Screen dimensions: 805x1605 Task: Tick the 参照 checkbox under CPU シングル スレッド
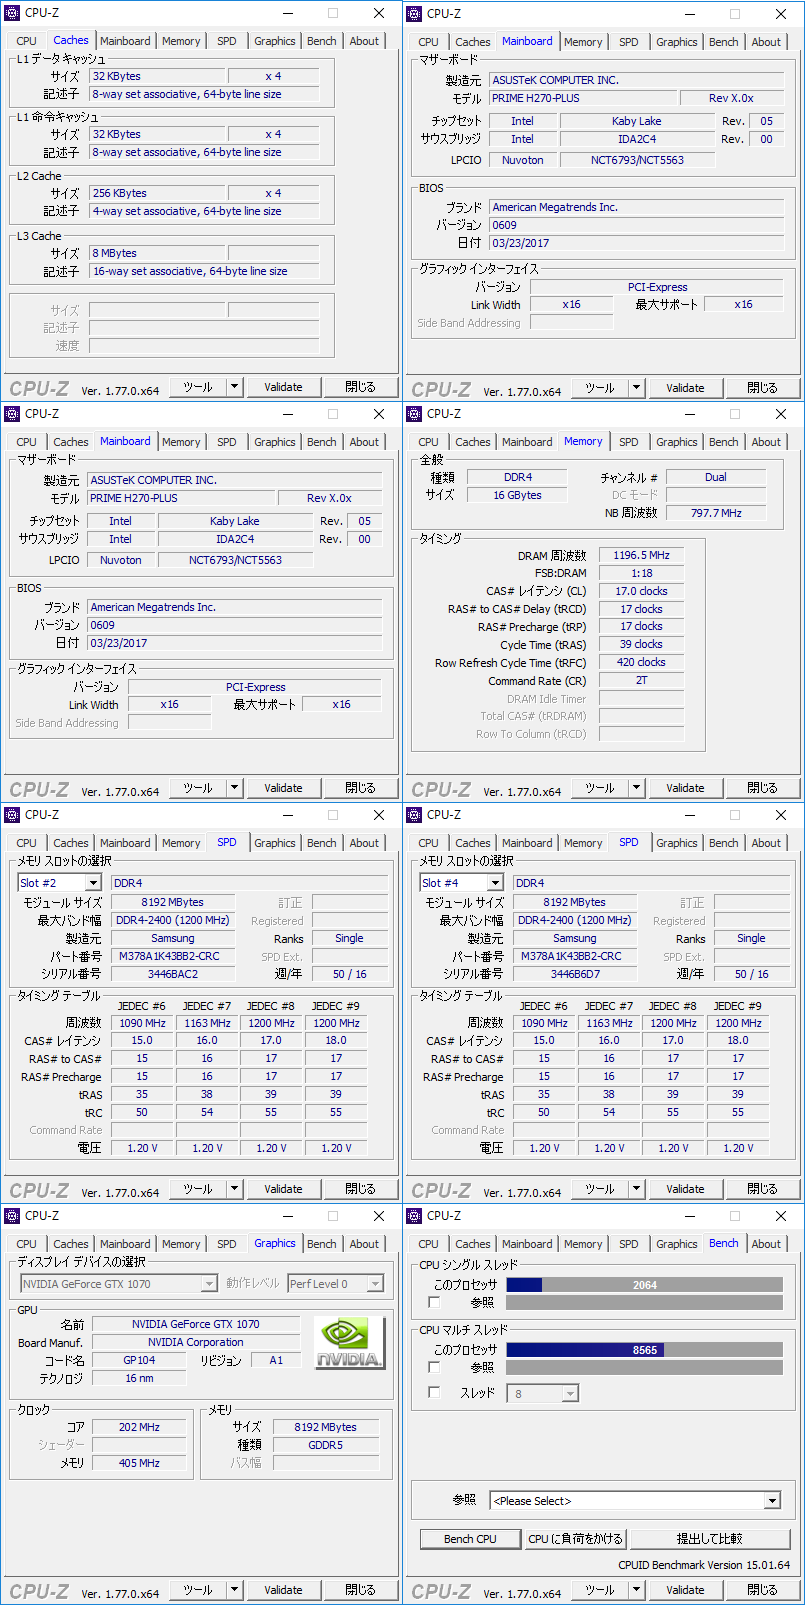click(434, 1302)
